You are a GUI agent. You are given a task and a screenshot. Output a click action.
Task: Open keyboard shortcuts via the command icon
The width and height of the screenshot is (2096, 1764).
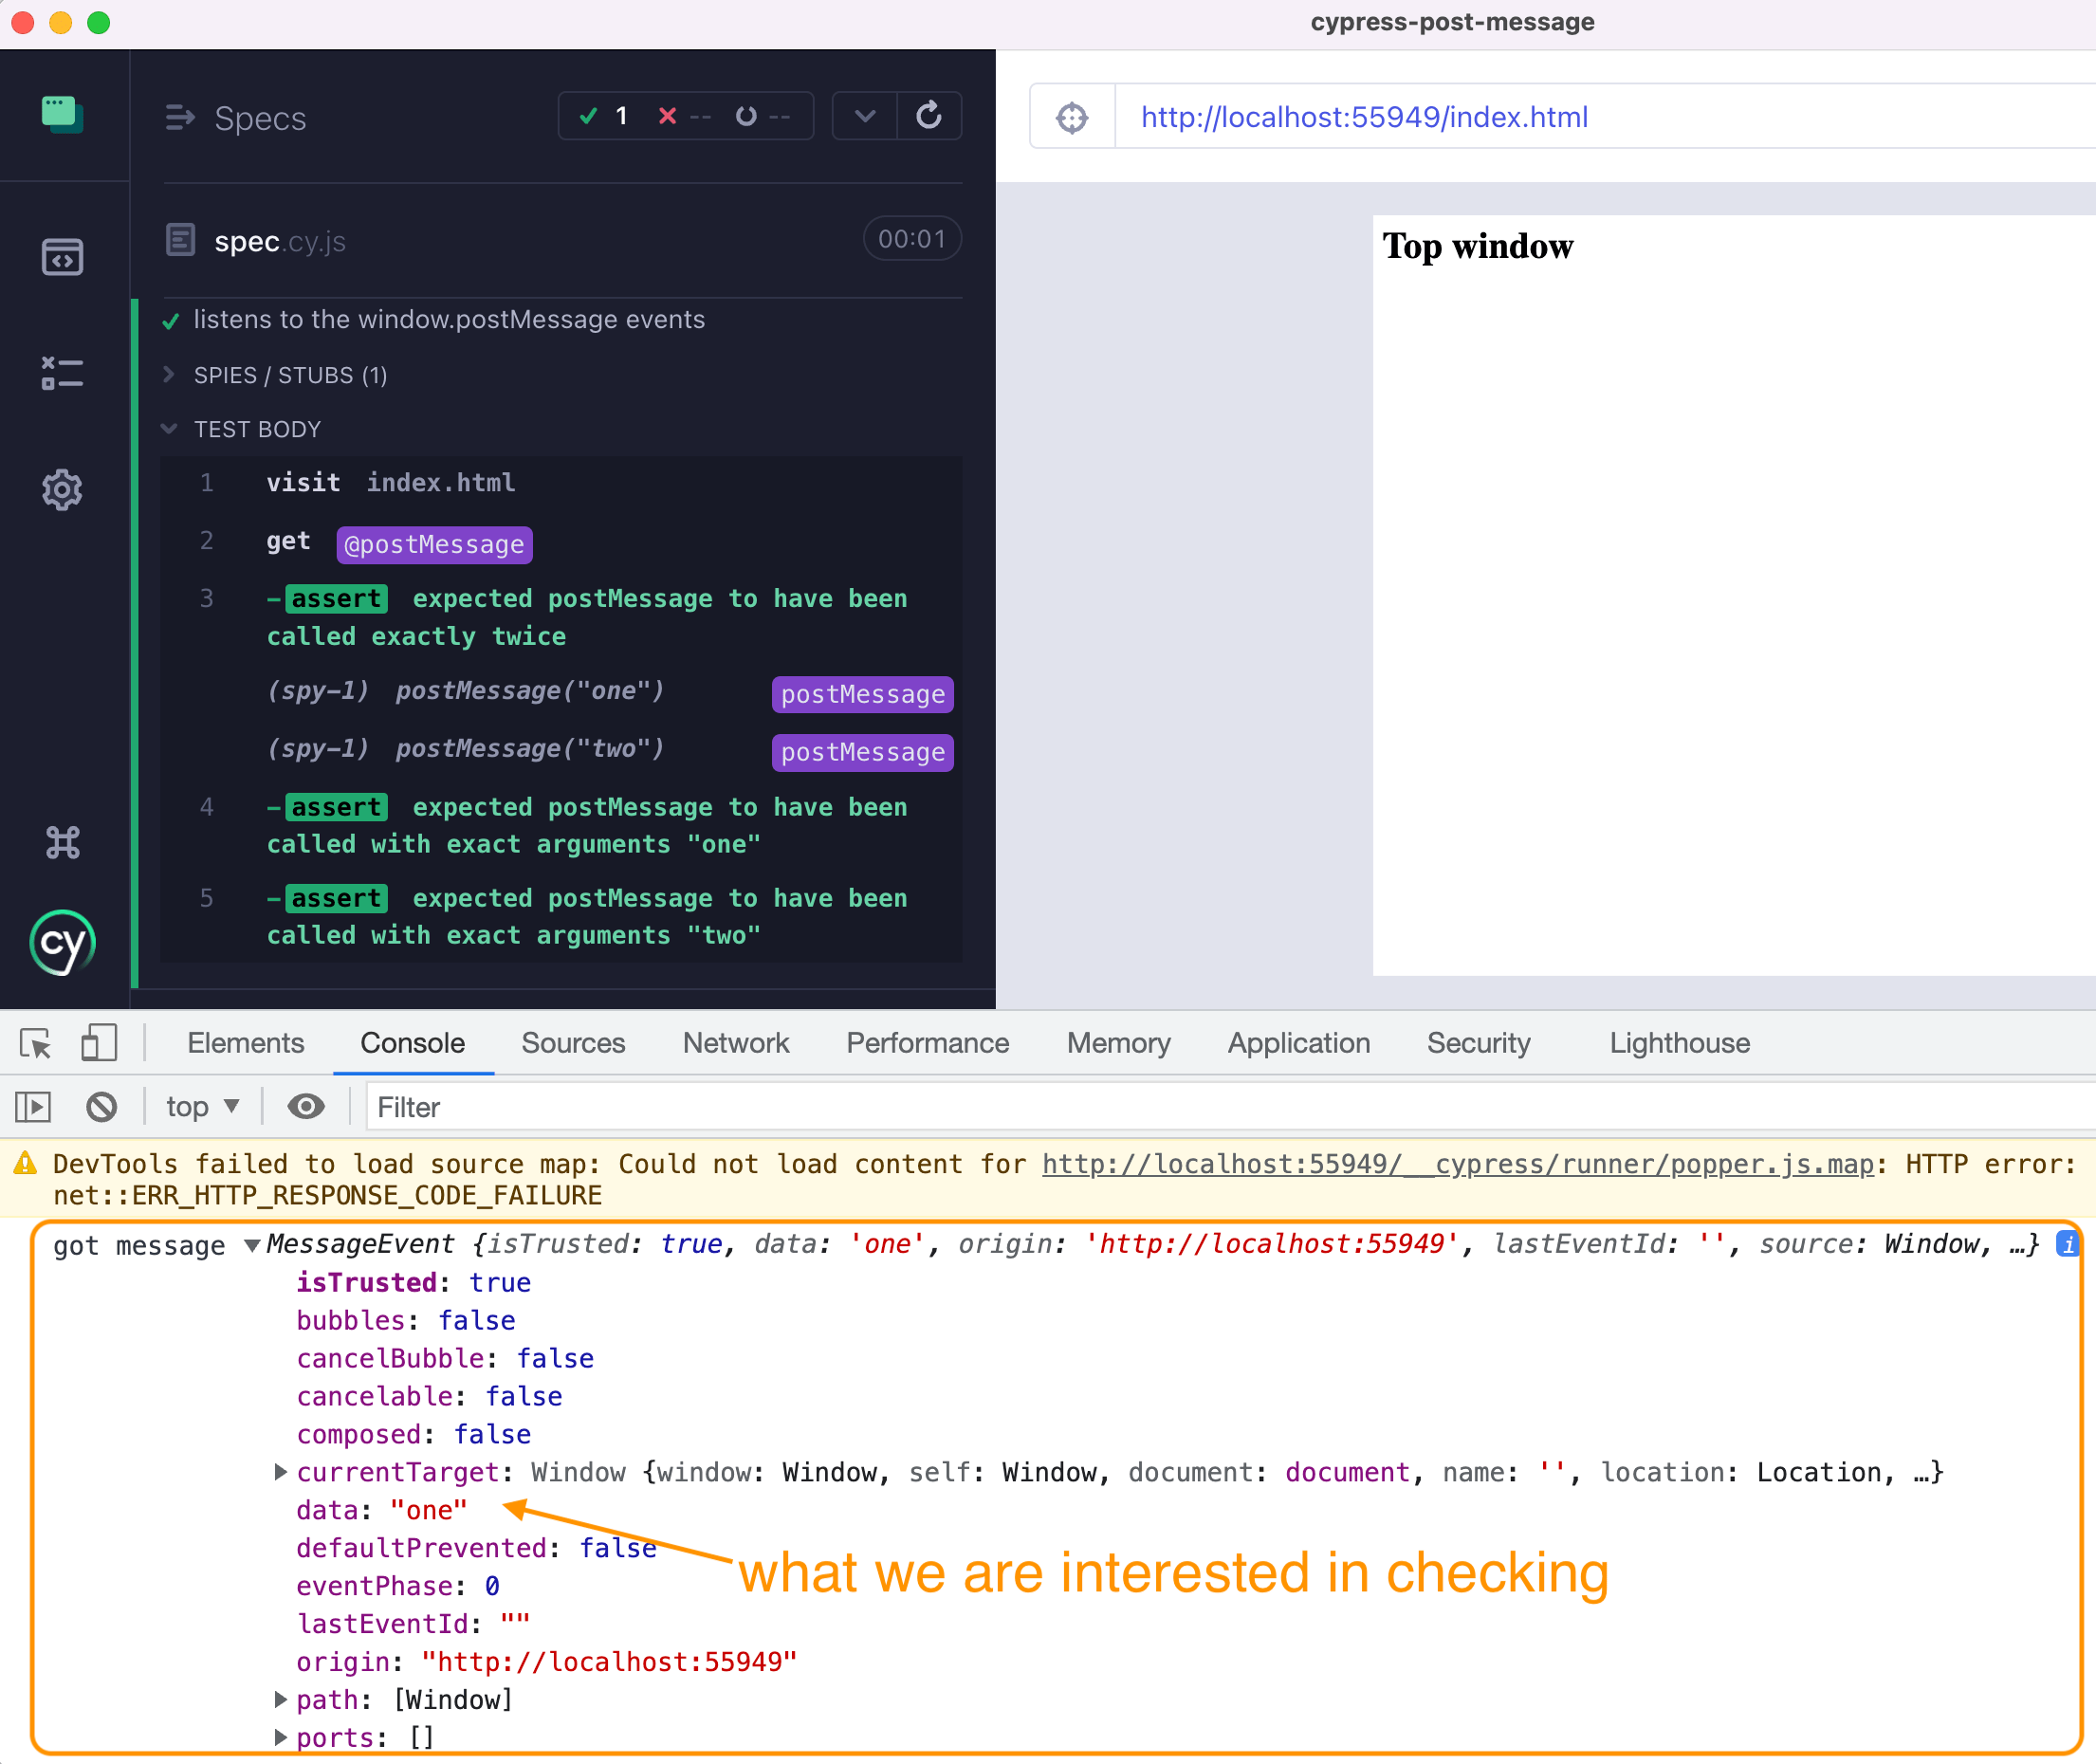tap(62, 841)
